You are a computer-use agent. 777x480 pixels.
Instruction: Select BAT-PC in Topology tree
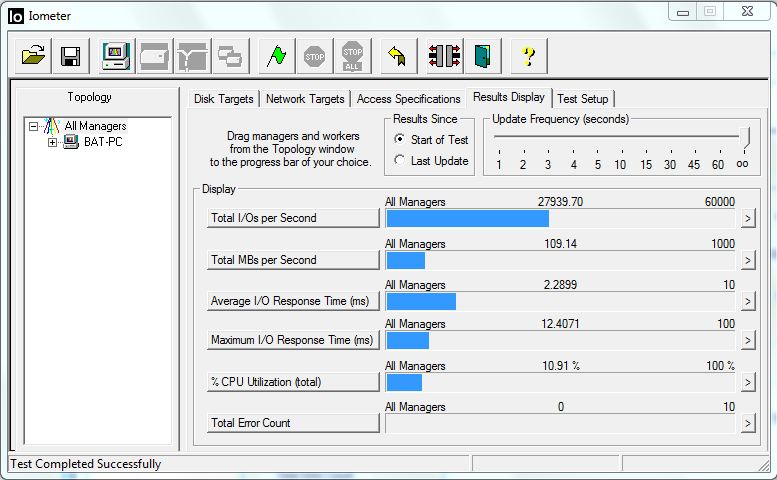coord(103,142)
